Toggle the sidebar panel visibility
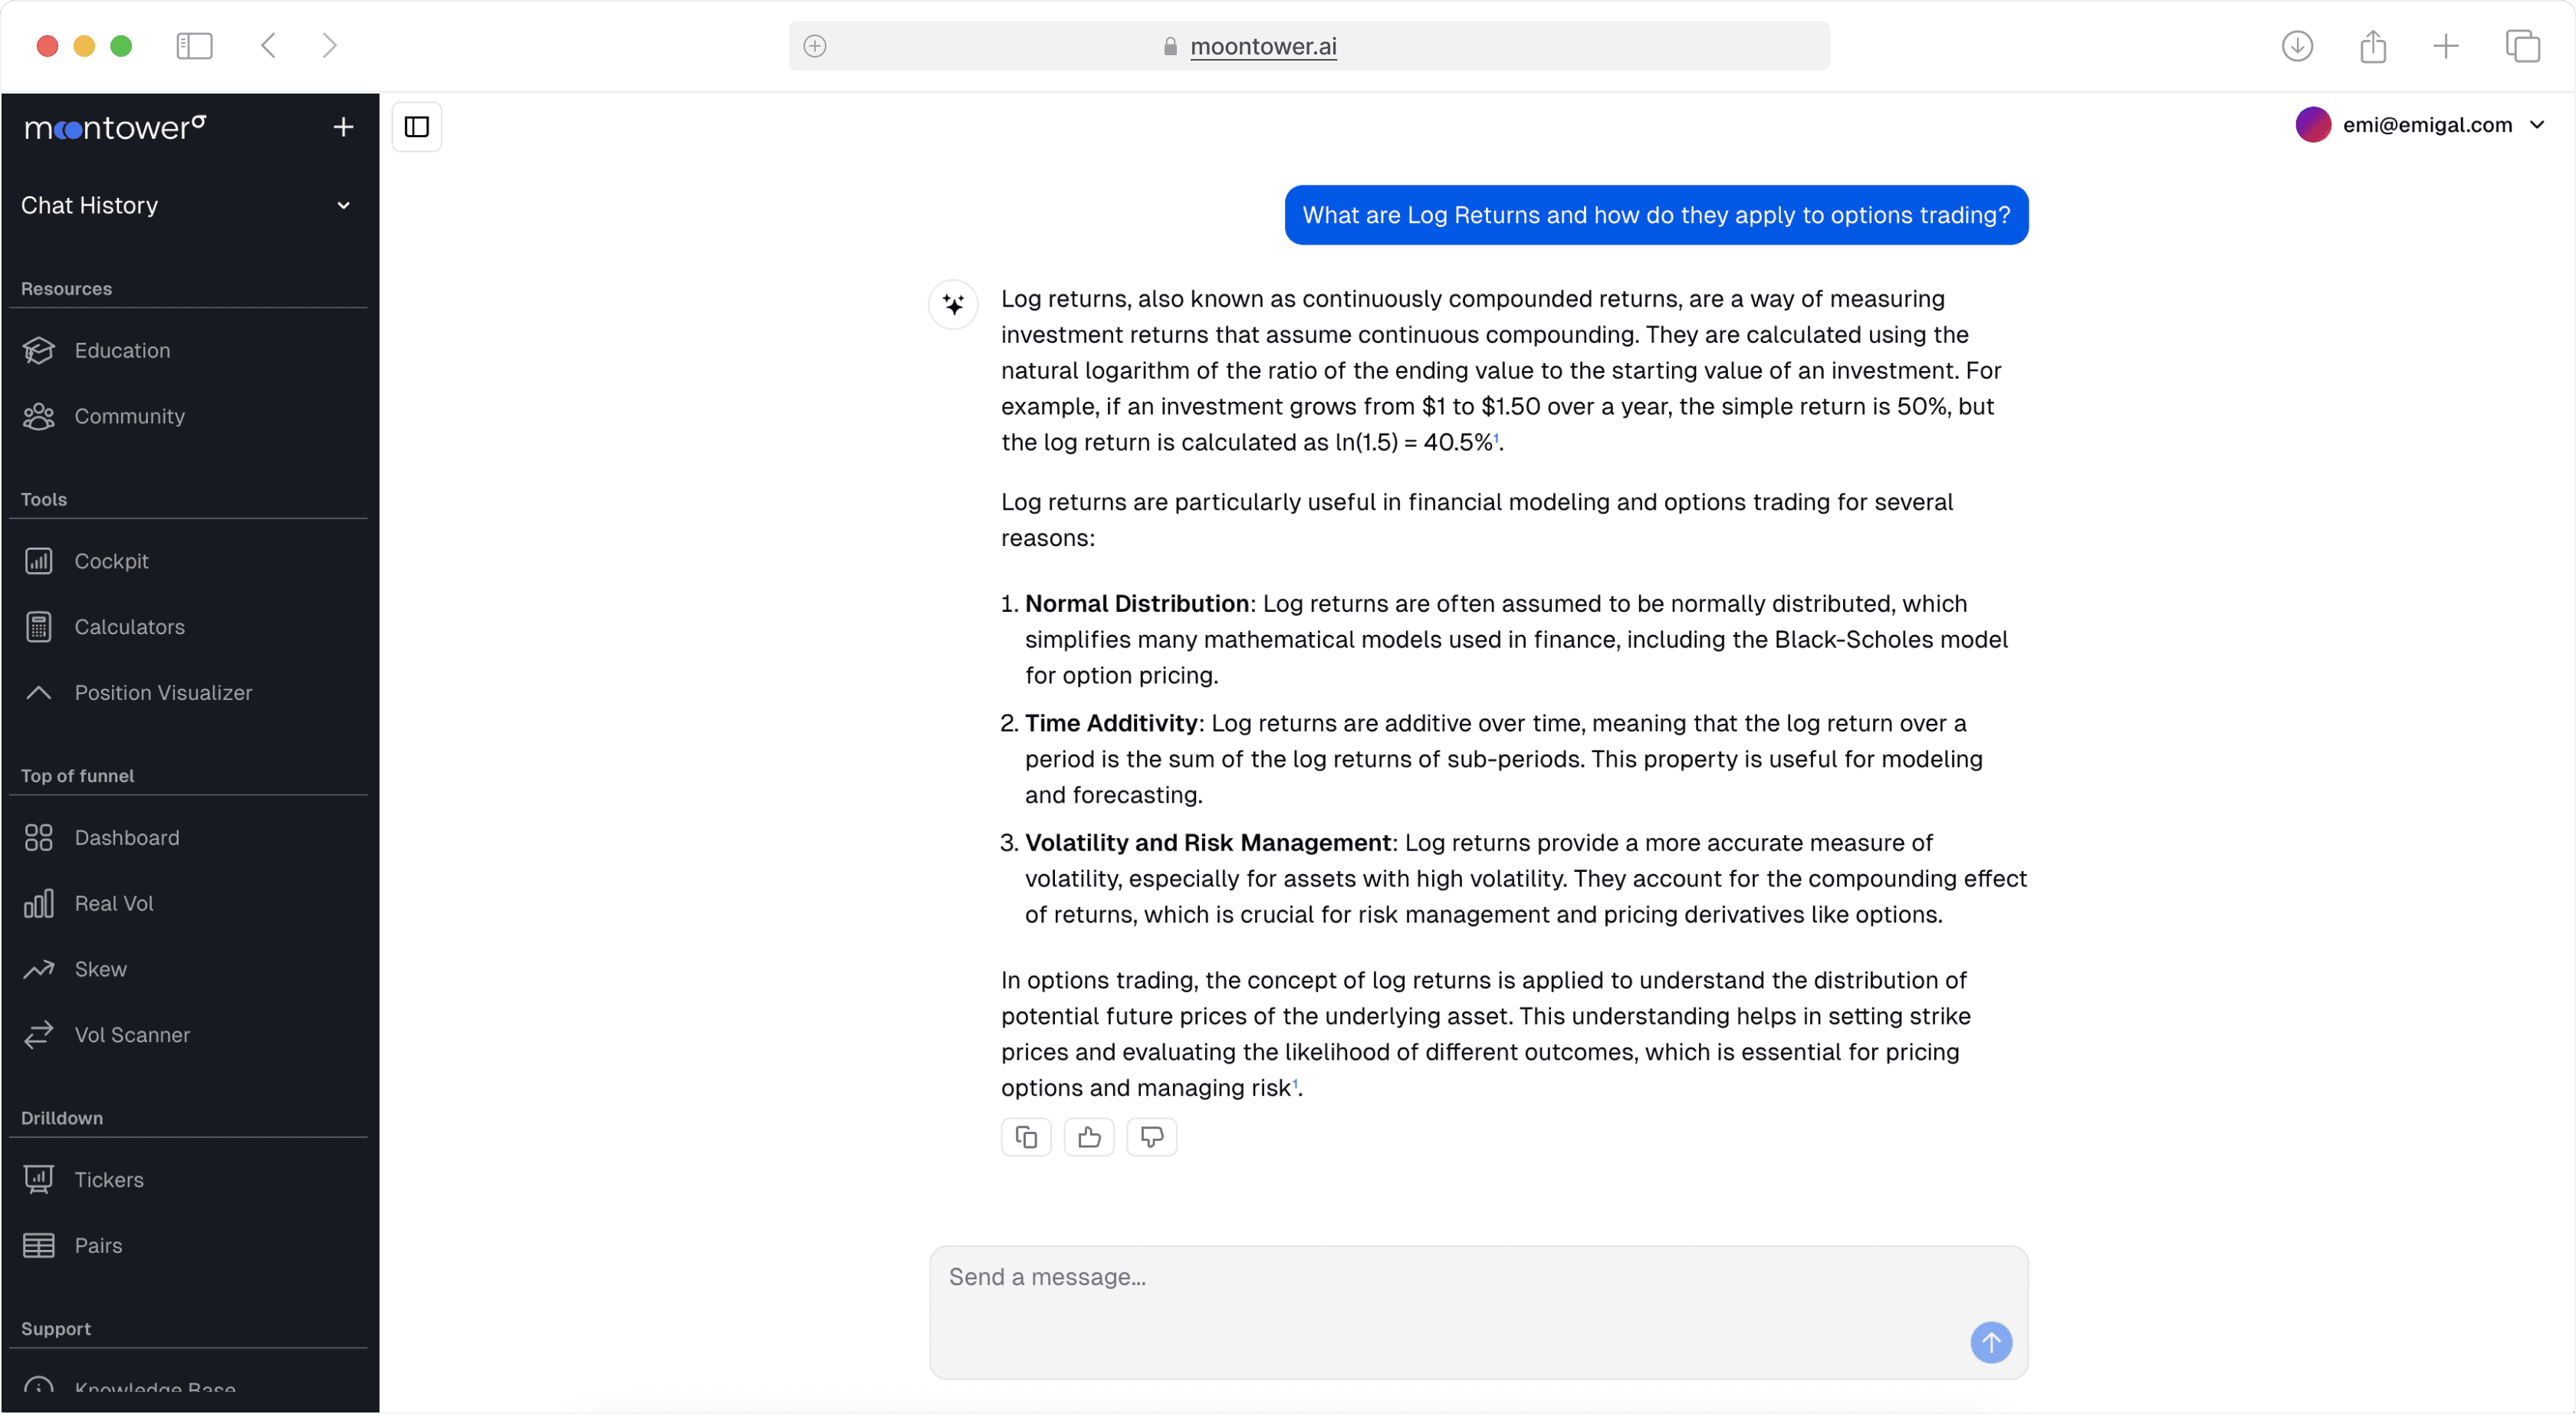The height and width of the screenshot is (1414, 2576). [x=418, y=126]
